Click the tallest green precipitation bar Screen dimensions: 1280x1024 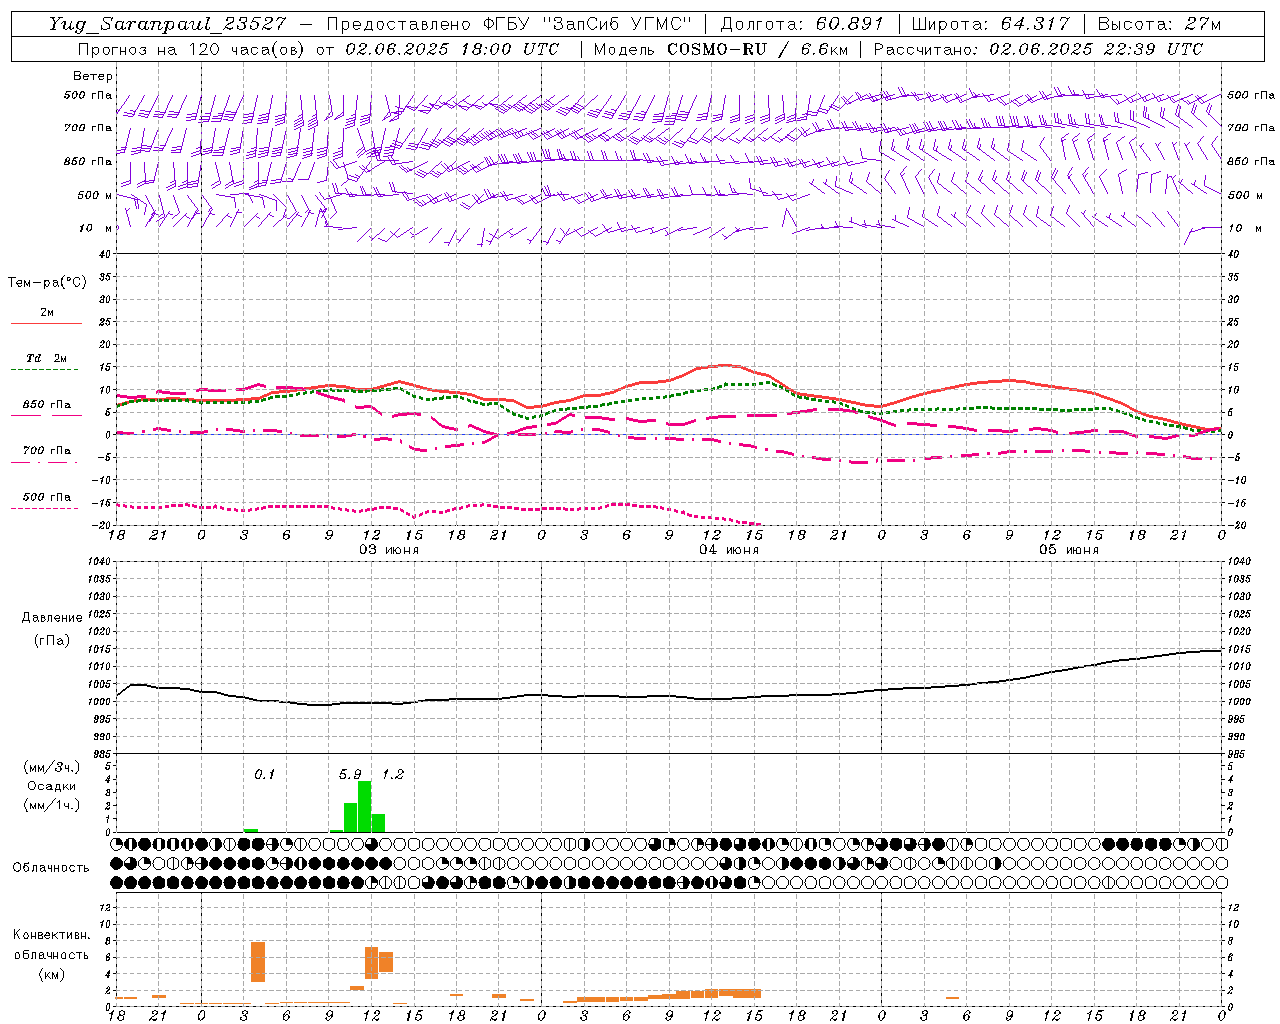364,806
